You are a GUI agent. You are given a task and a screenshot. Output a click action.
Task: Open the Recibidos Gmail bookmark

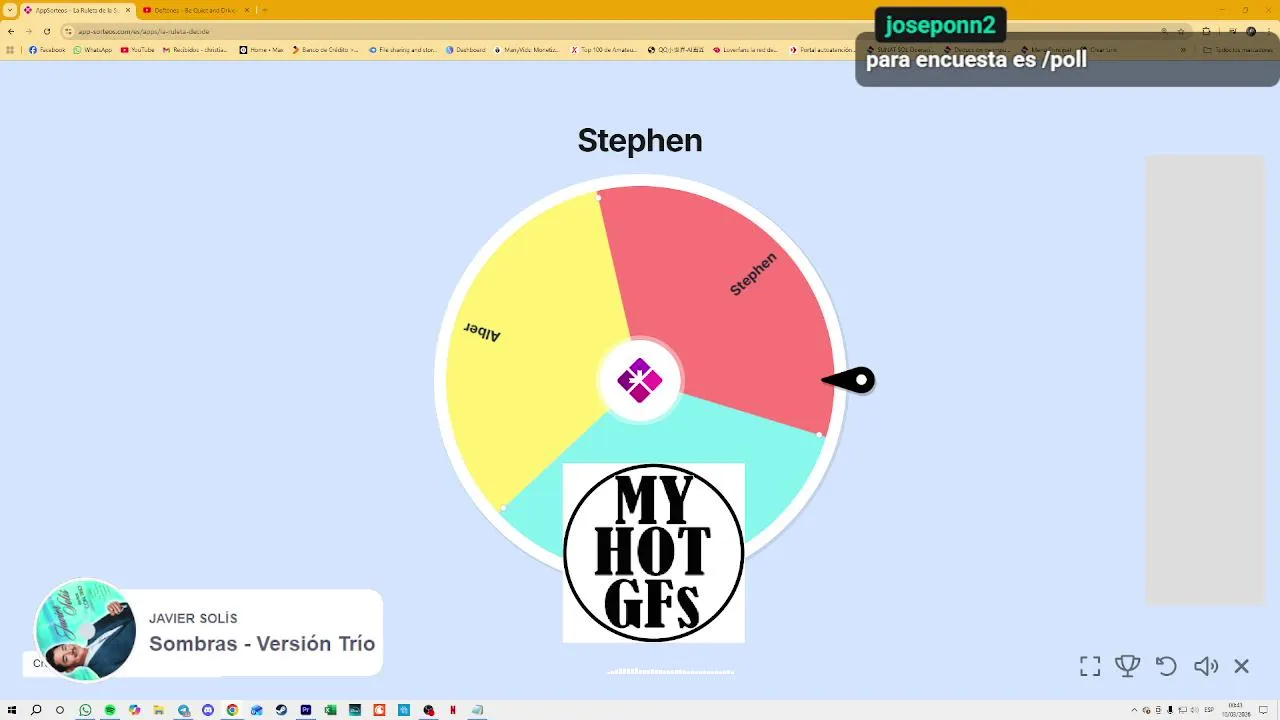coord(196,49)
